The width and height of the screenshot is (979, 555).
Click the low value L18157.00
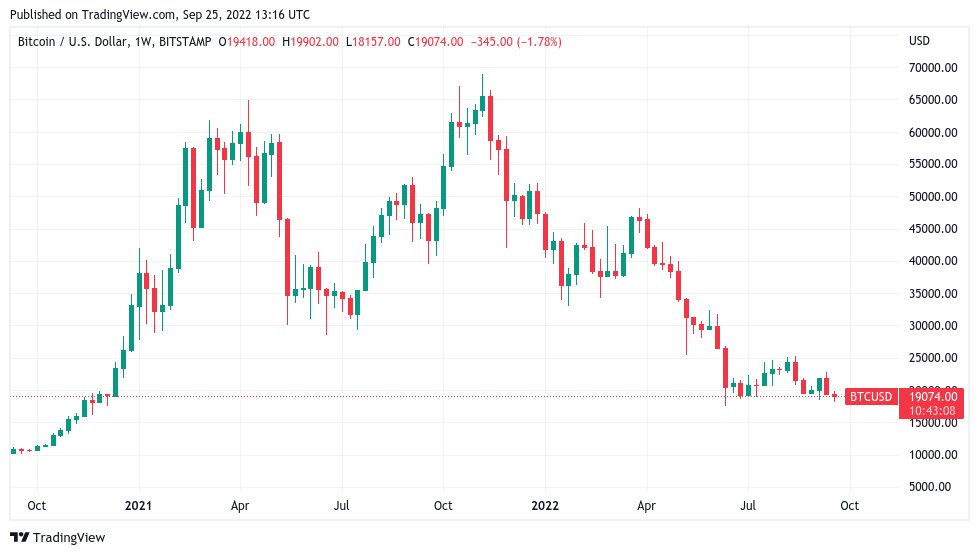(373, 42)
